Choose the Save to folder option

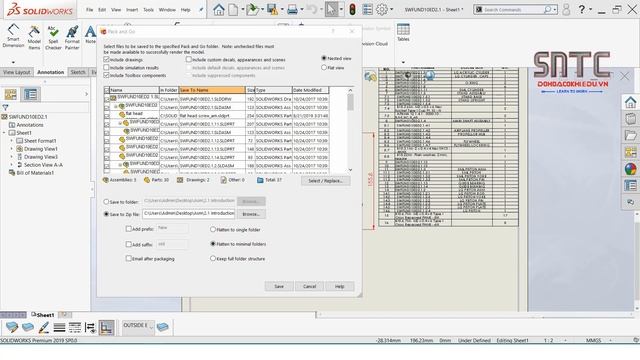tap(107, 202)
